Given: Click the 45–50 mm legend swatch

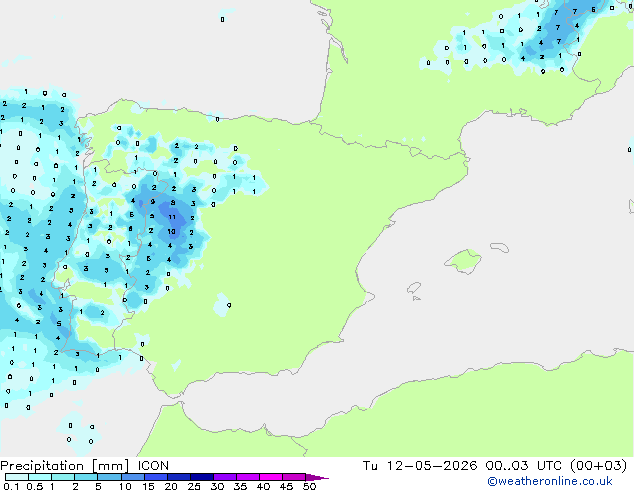Looking at the screenshot, I should point(294,477).
